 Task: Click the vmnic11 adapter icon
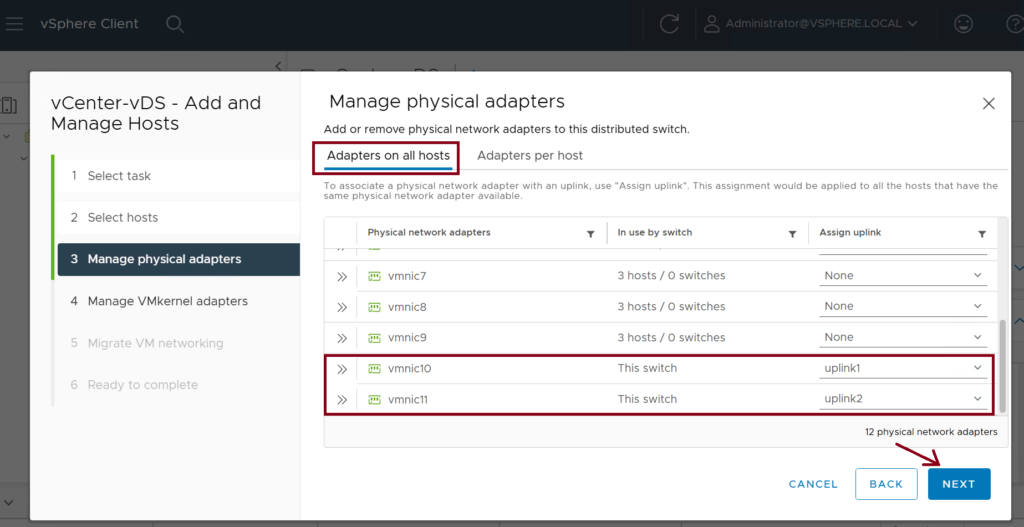pyautogui.click(x=374, y=400)
